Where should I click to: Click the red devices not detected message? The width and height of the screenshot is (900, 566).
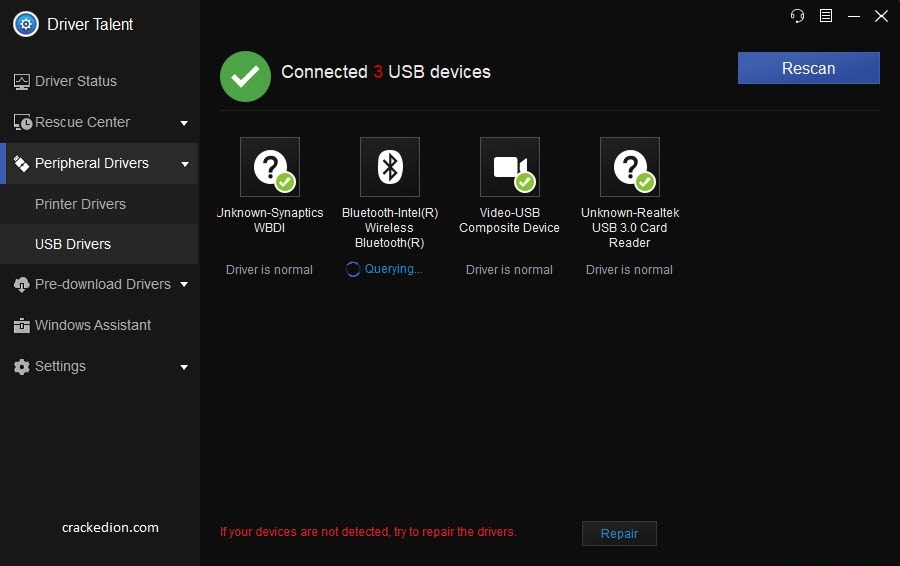point(368,532)
